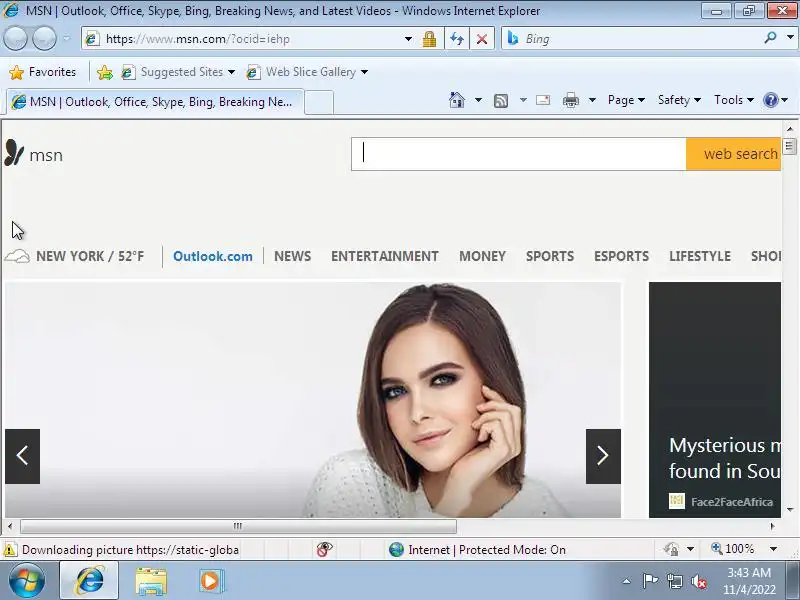Open the Page menu

(x=626, y=100)
